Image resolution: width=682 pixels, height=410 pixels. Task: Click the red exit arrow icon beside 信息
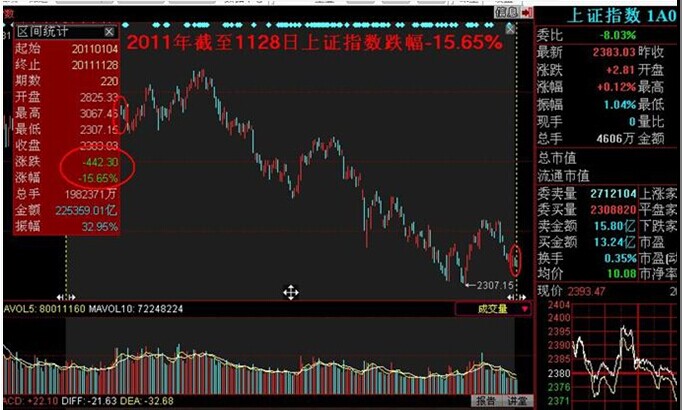(x=527, y=12)
